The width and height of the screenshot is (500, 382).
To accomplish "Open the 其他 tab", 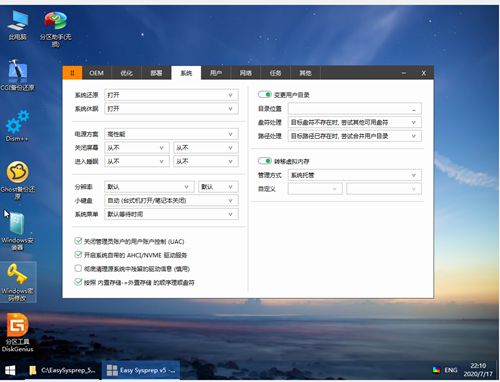I will 305,73.
